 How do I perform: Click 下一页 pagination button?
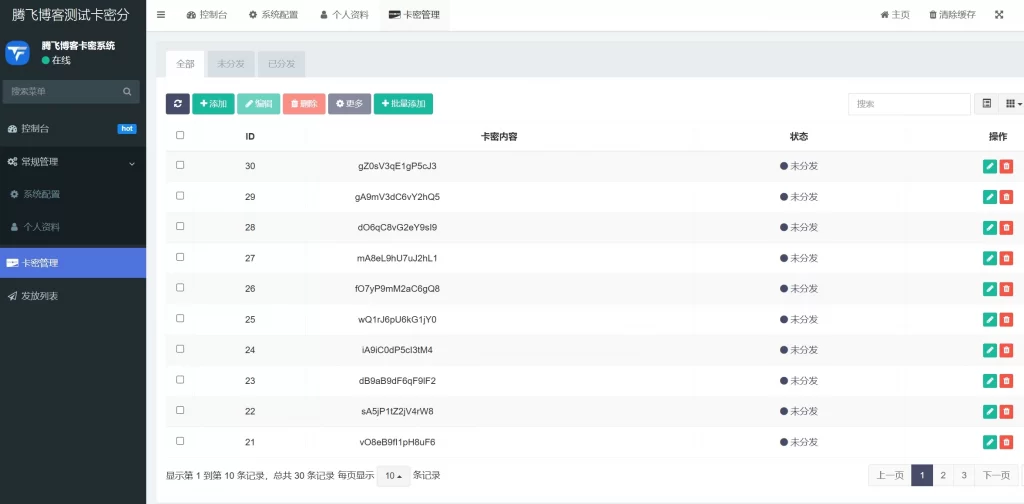coord(997,475)
